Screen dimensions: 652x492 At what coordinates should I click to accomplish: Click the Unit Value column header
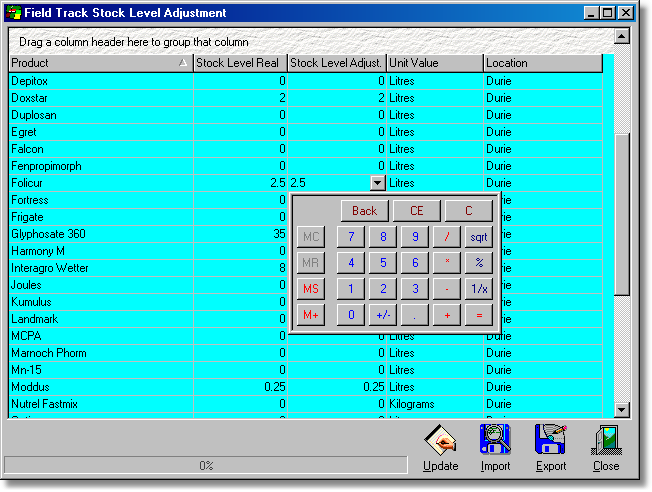coord(435,63)
